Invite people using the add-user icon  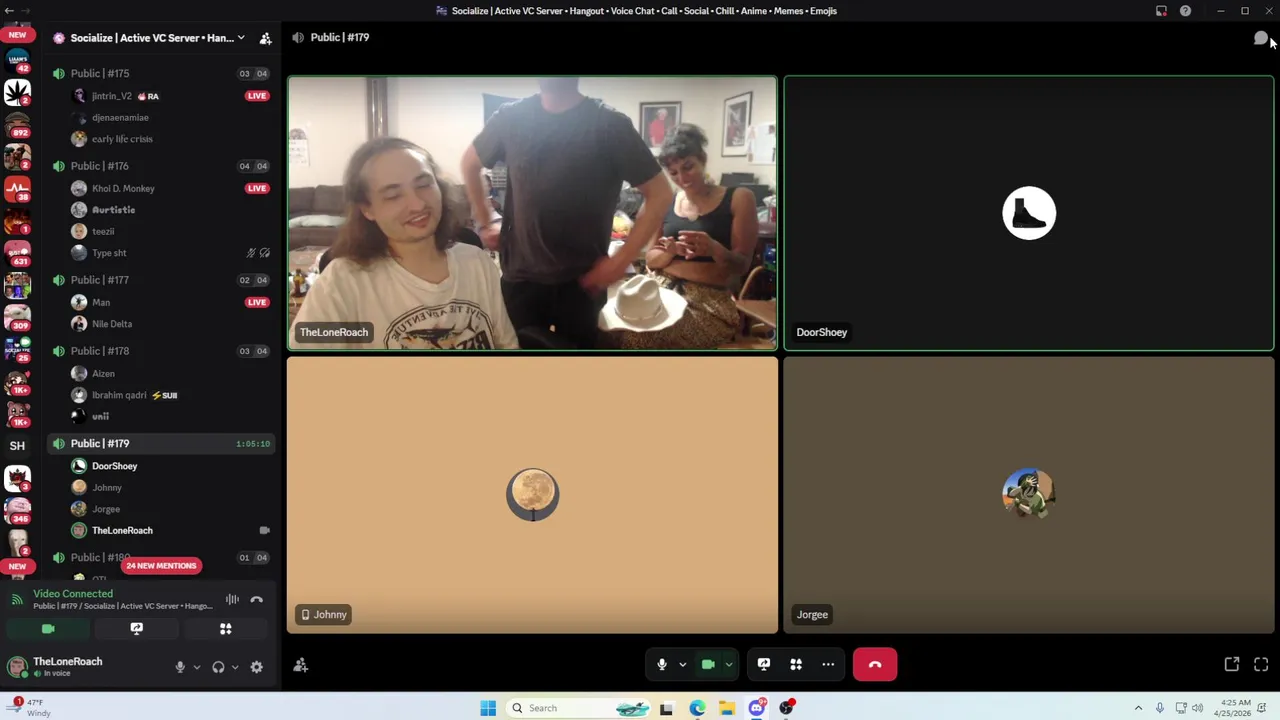[301, 665]
